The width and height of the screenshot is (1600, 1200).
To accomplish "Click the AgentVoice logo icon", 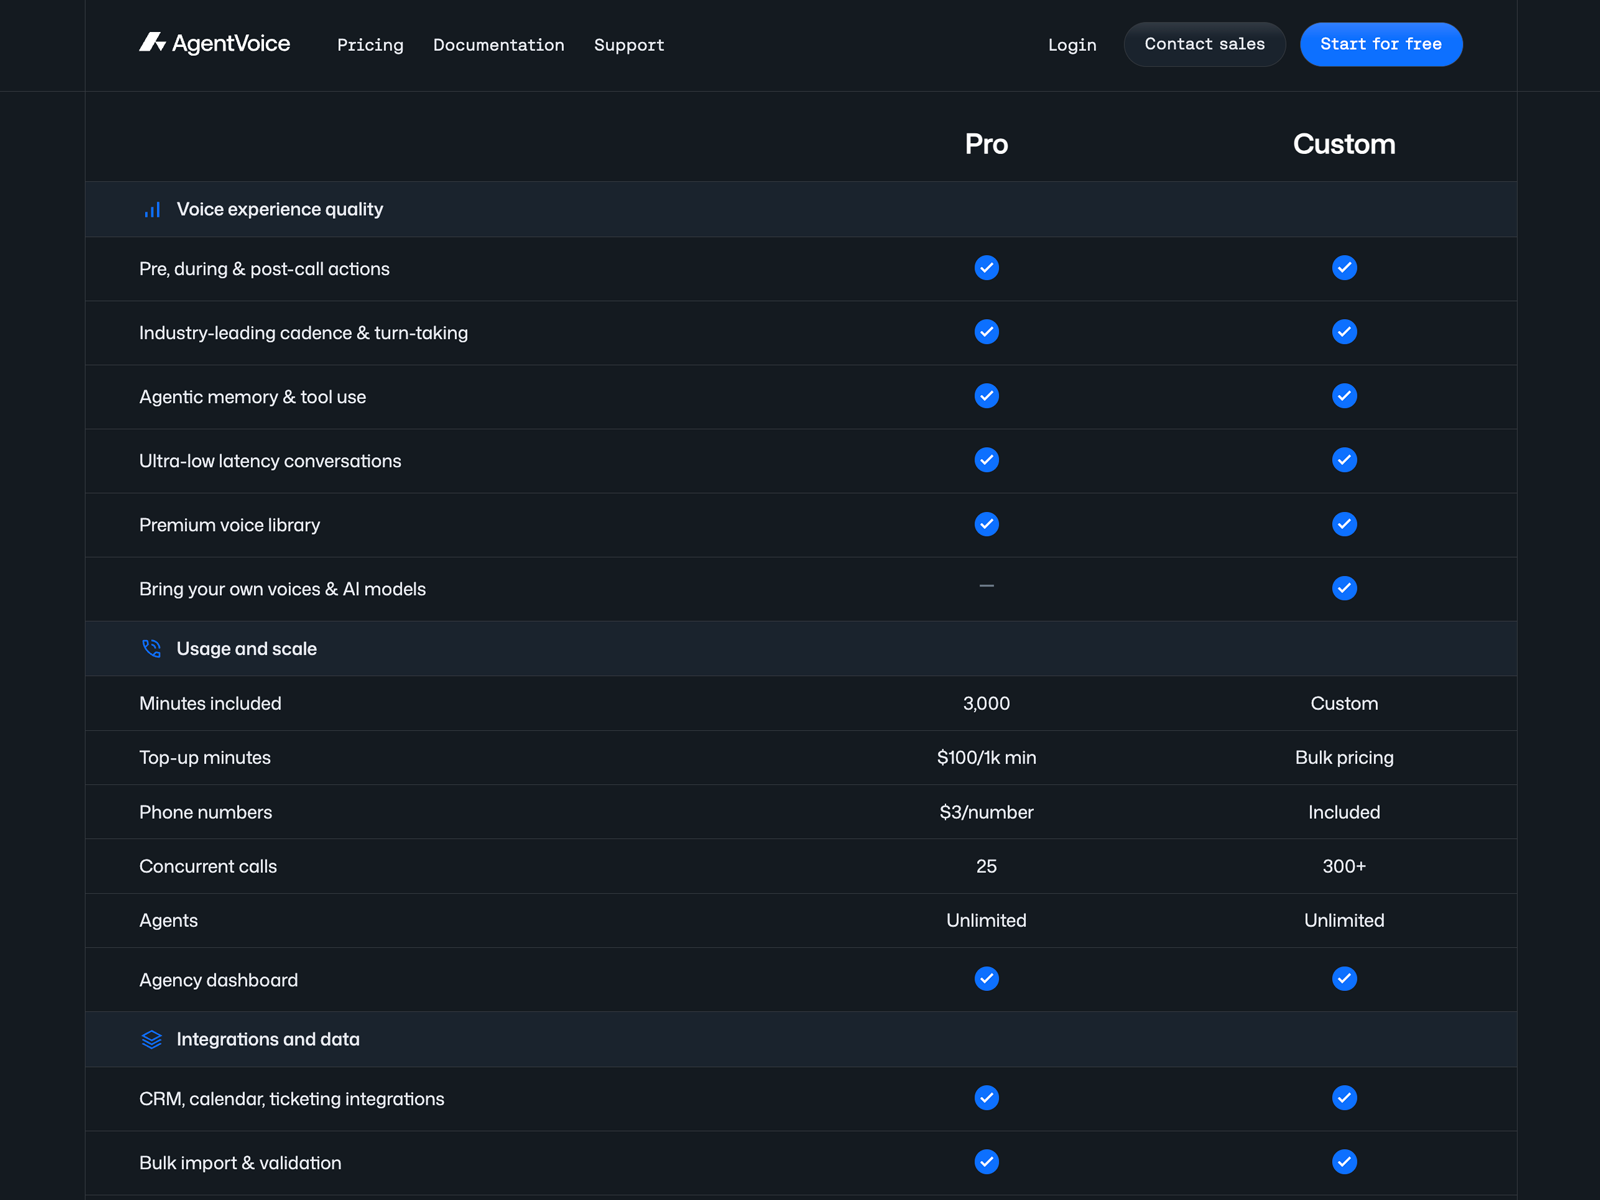I will (x=151, y=42).
